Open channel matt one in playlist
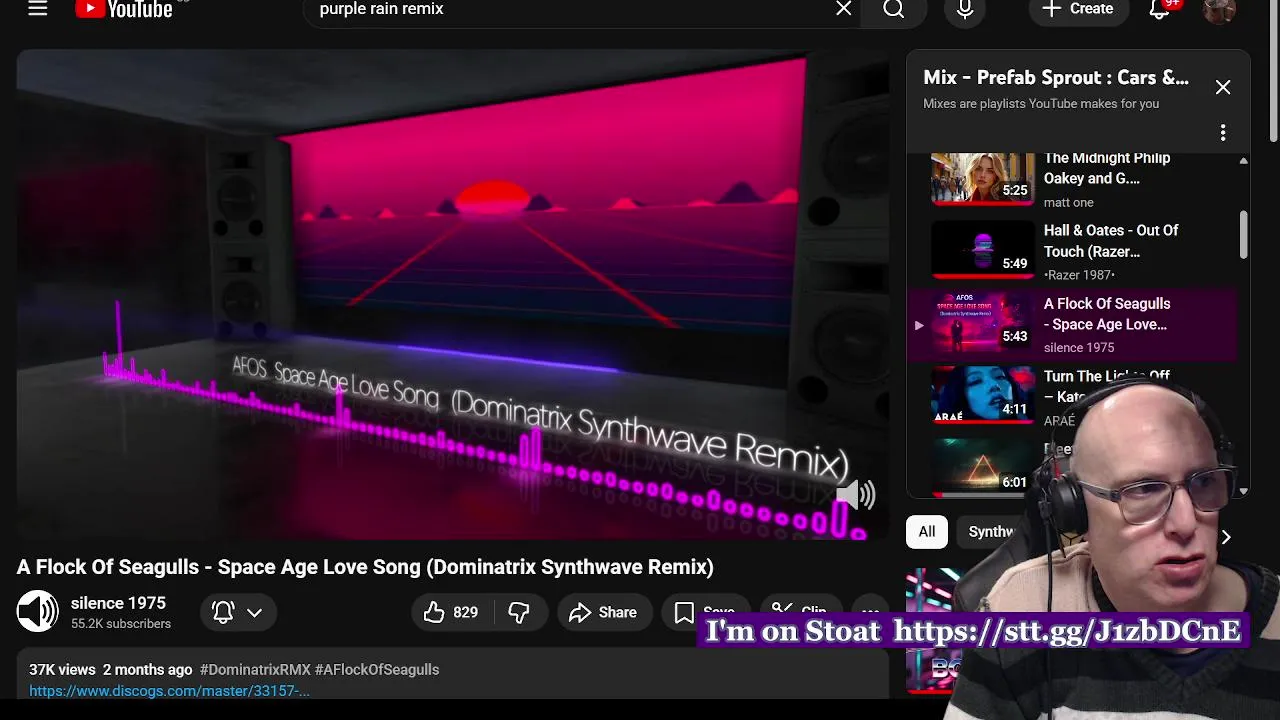Image resolution: width=1280 pixels, height=720 pixels. coord(1069,202)
